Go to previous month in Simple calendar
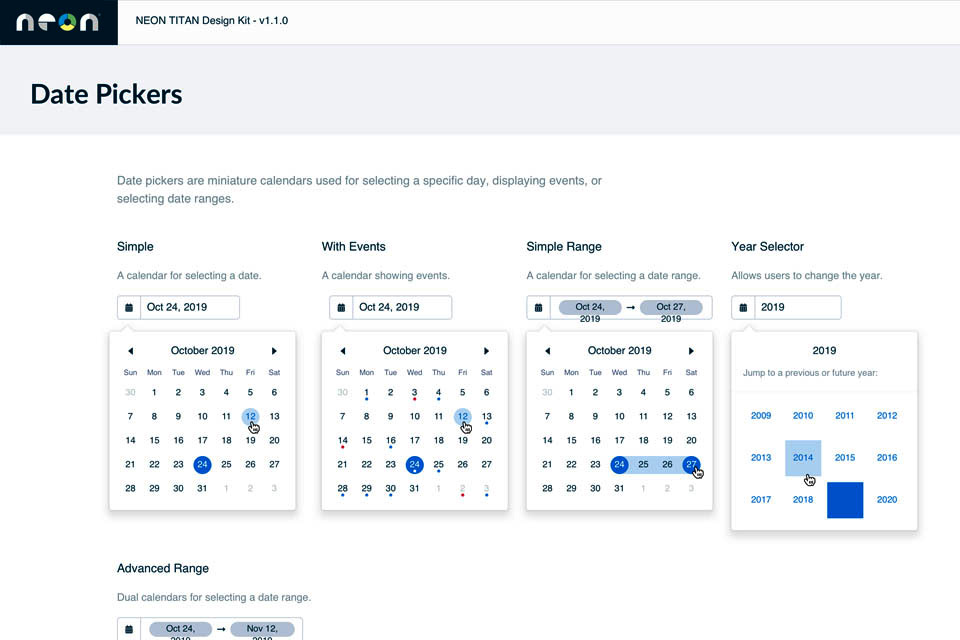Screen dimensions: 960x640 point(131,351)
